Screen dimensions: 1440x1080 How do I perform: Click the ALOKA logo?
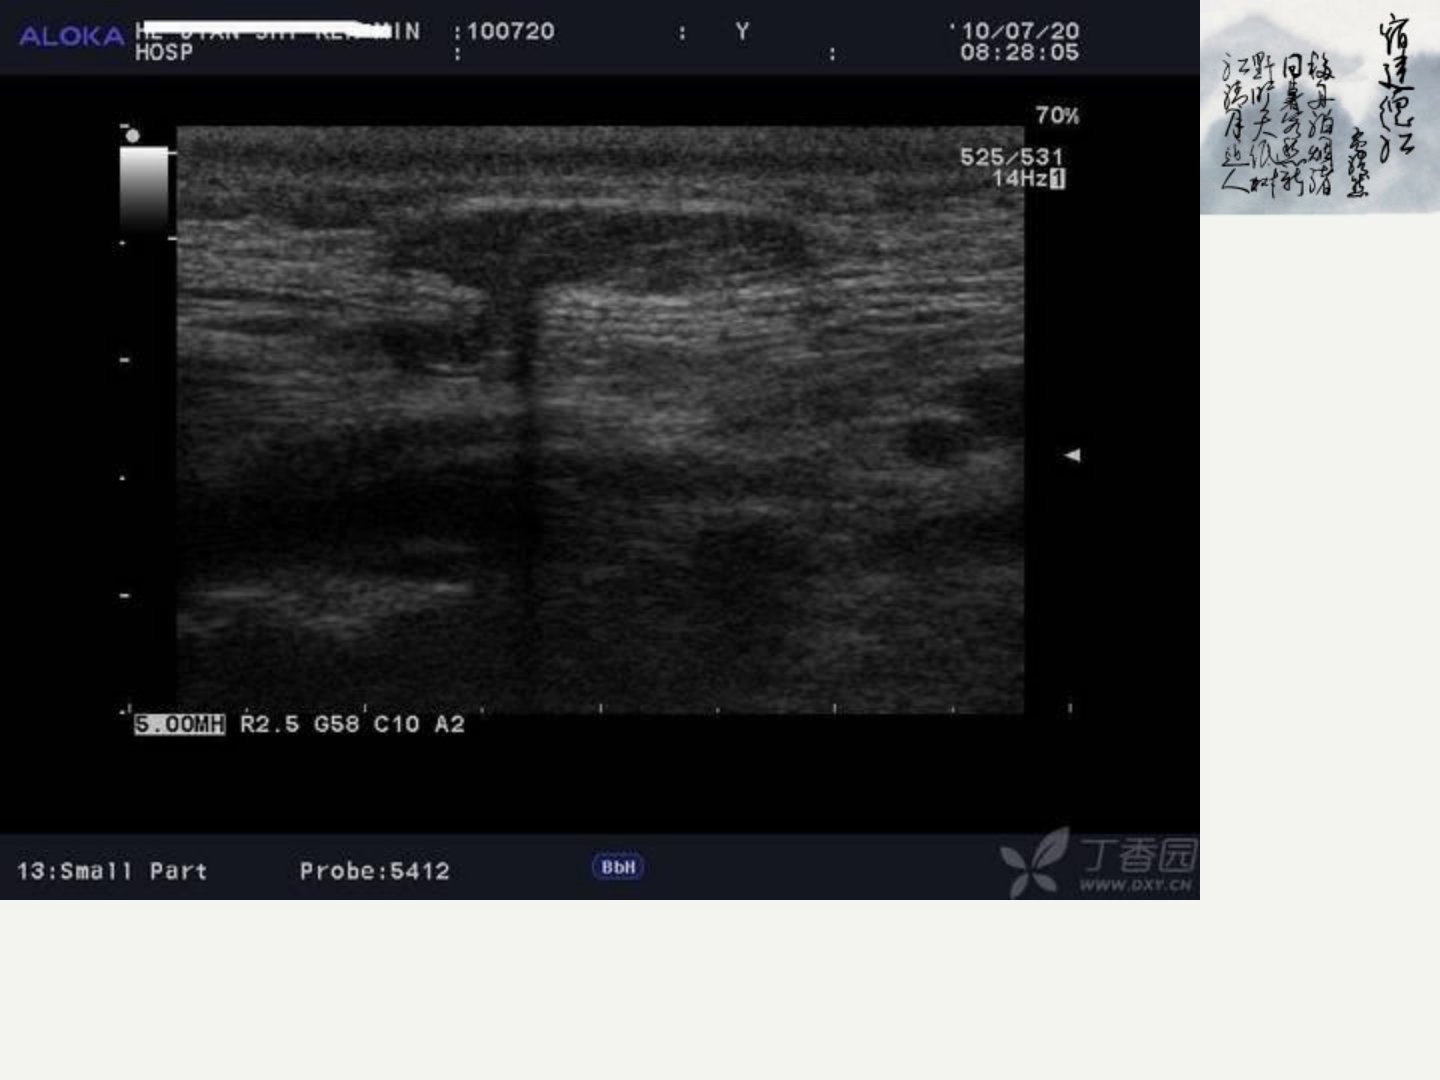click(71, 37)
